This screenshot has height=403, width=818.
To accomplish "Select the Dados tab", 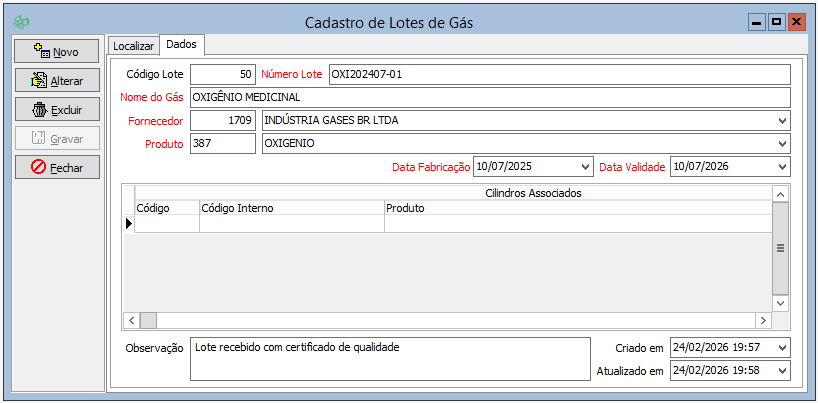I will (181, 45).
